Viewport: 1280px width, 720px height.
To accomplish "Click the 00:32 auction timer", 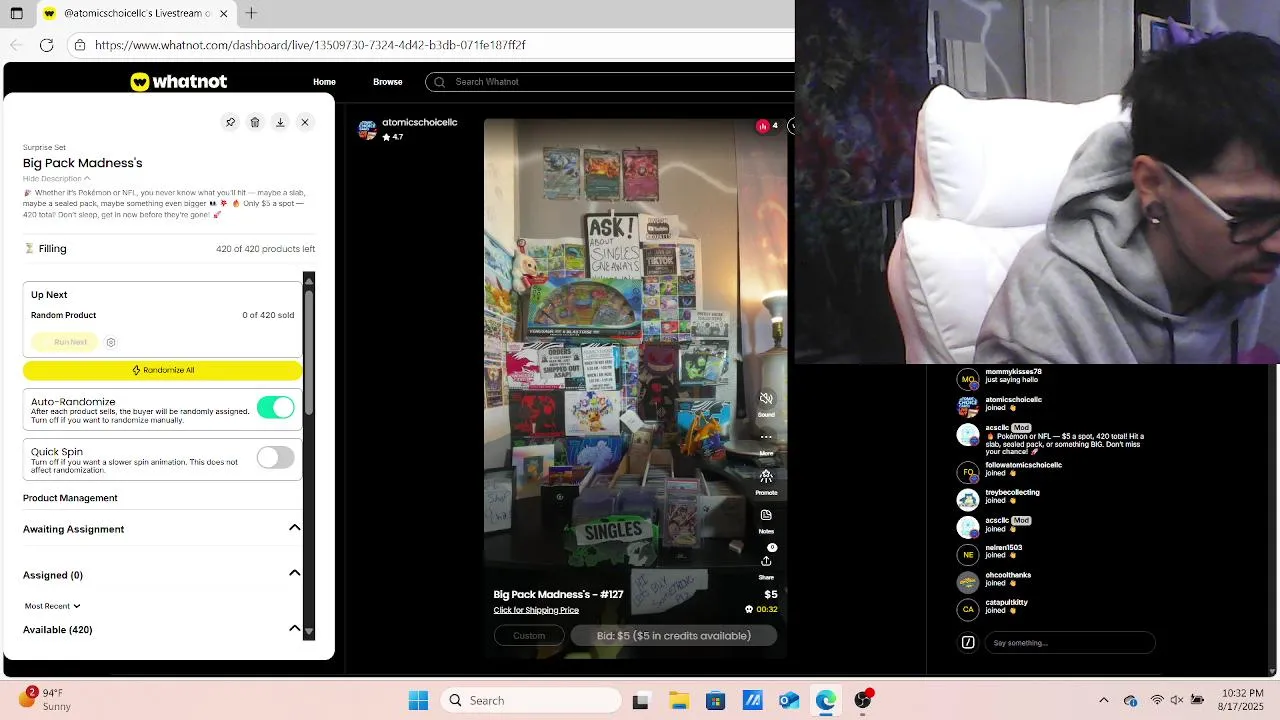I will coord(766,609).
